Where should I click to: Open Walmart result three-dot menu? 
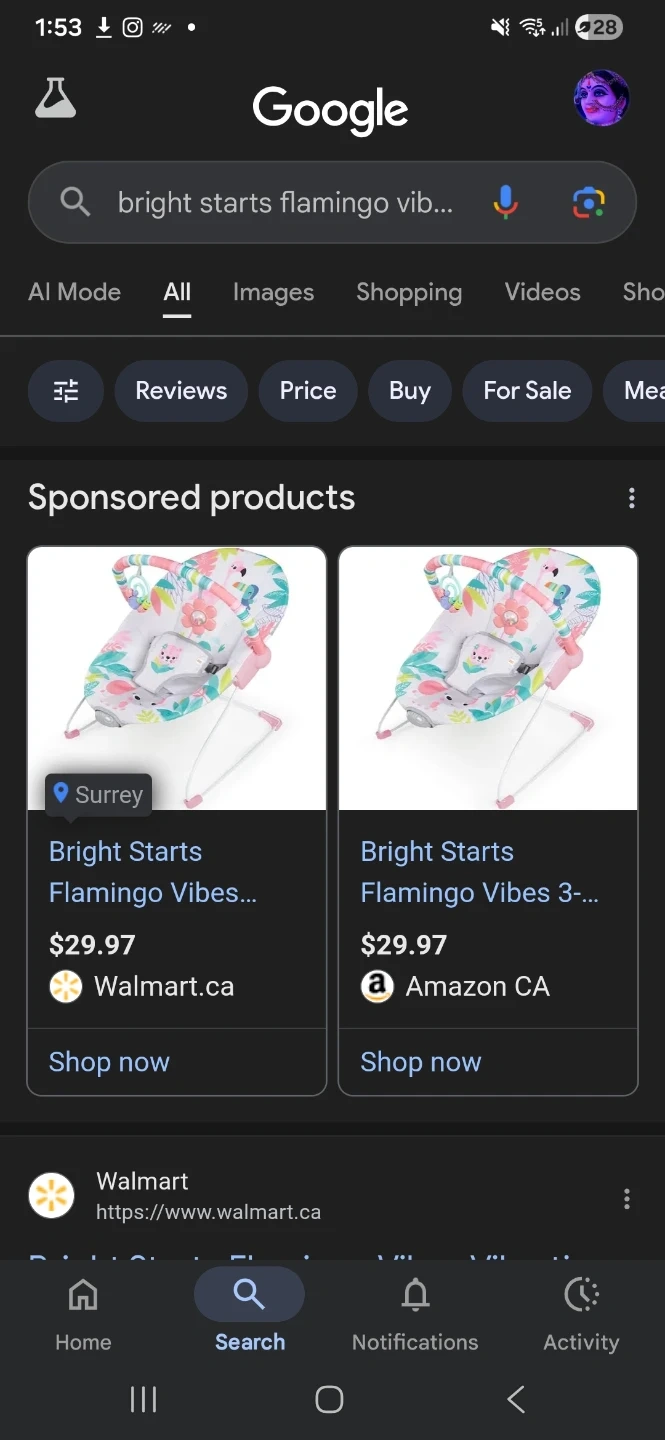pos(627,1199)
